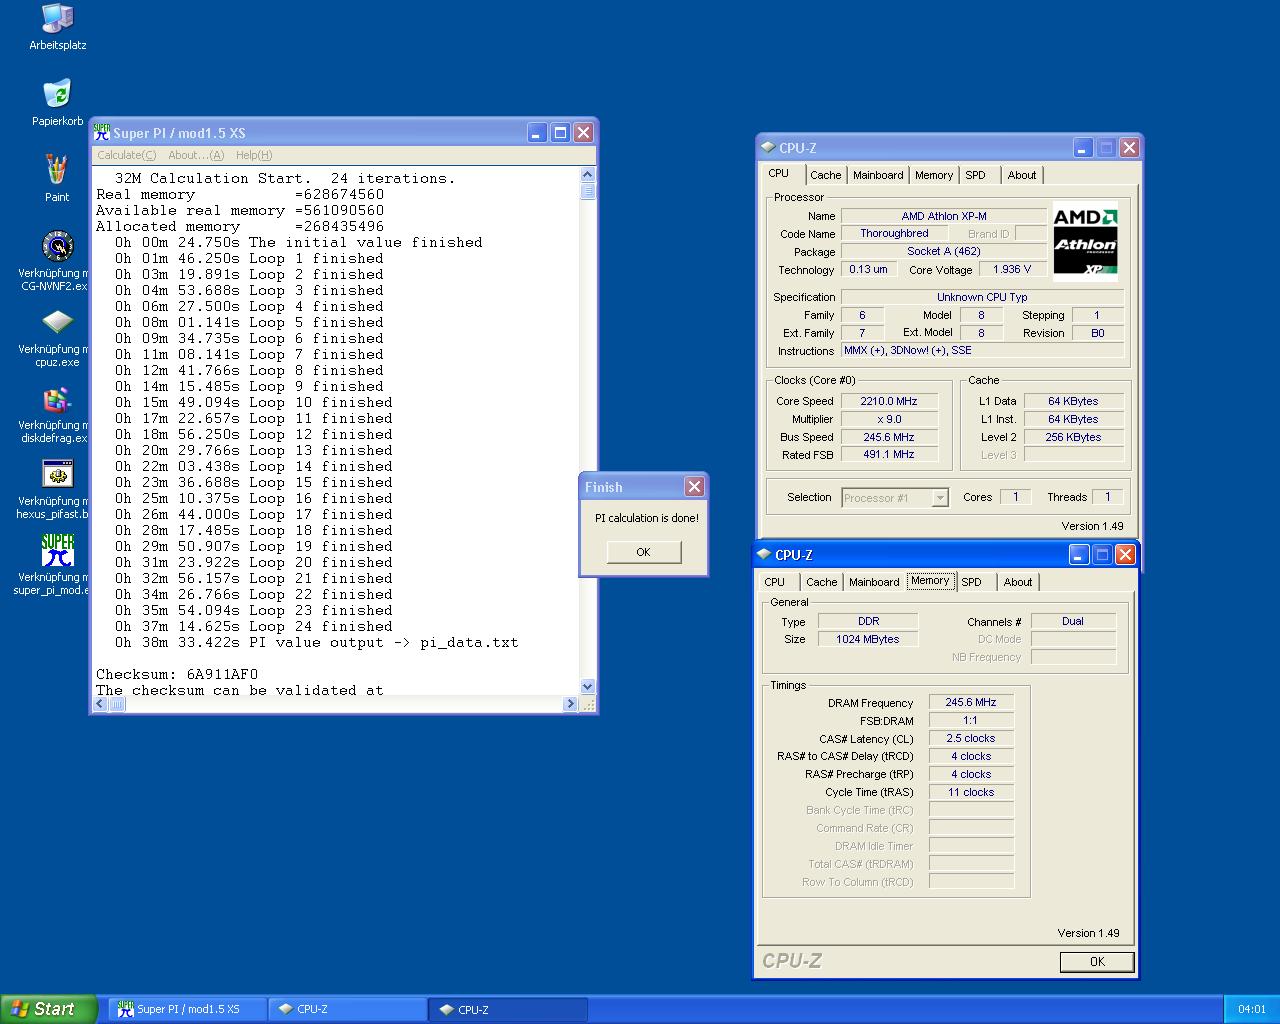Viewport: 1280px width, 1024px height.
Task: Click the Checksum: 6A911AF0 line
Action: point(177,674)
